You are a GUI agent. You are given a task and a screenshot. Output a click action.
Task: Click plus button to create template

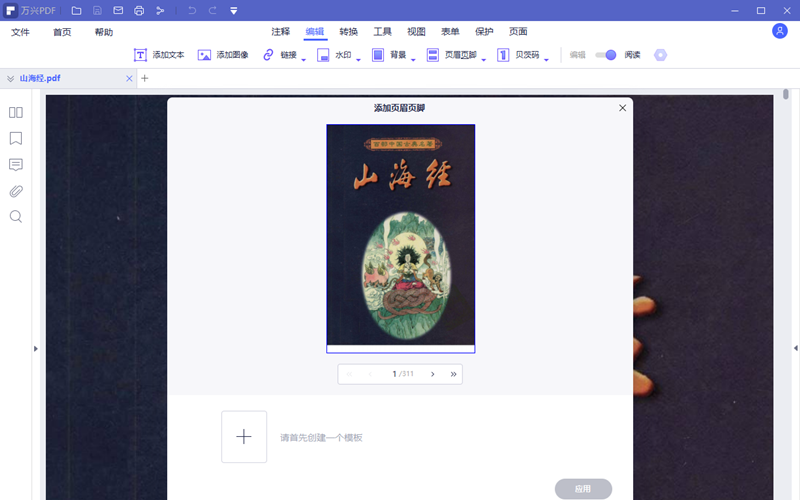point(244,437)
